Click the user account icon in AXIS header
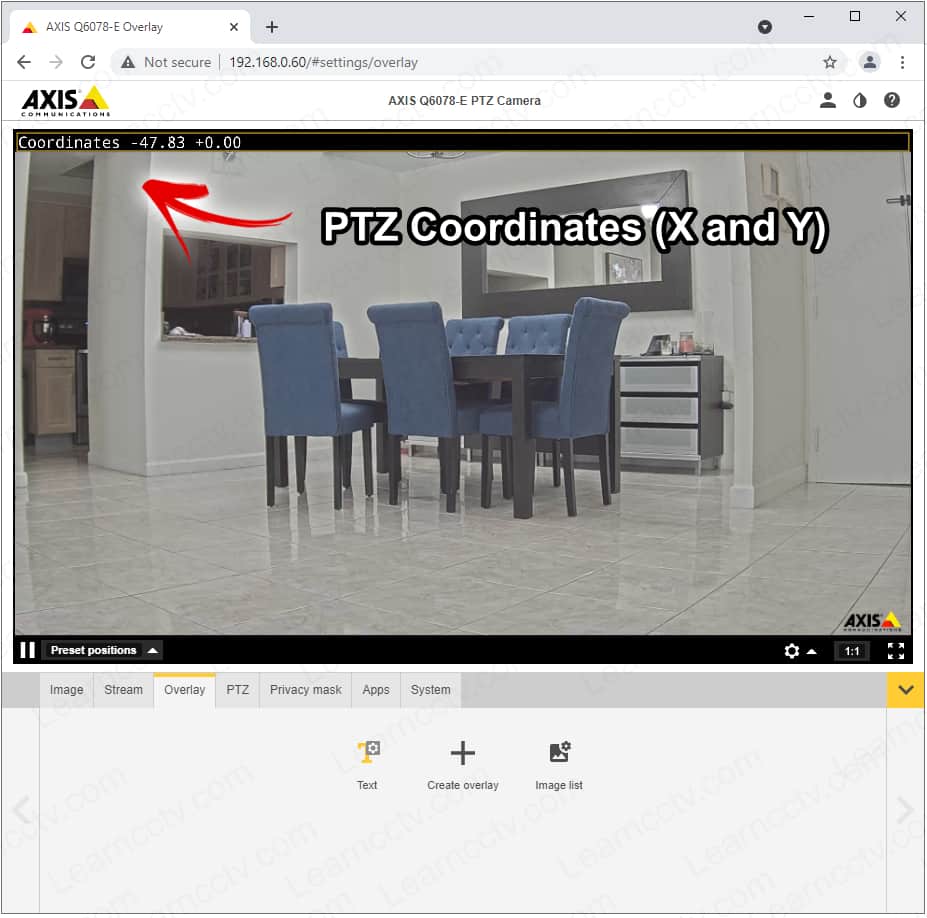This screenshot has width=927, height=918. point(828,100)
